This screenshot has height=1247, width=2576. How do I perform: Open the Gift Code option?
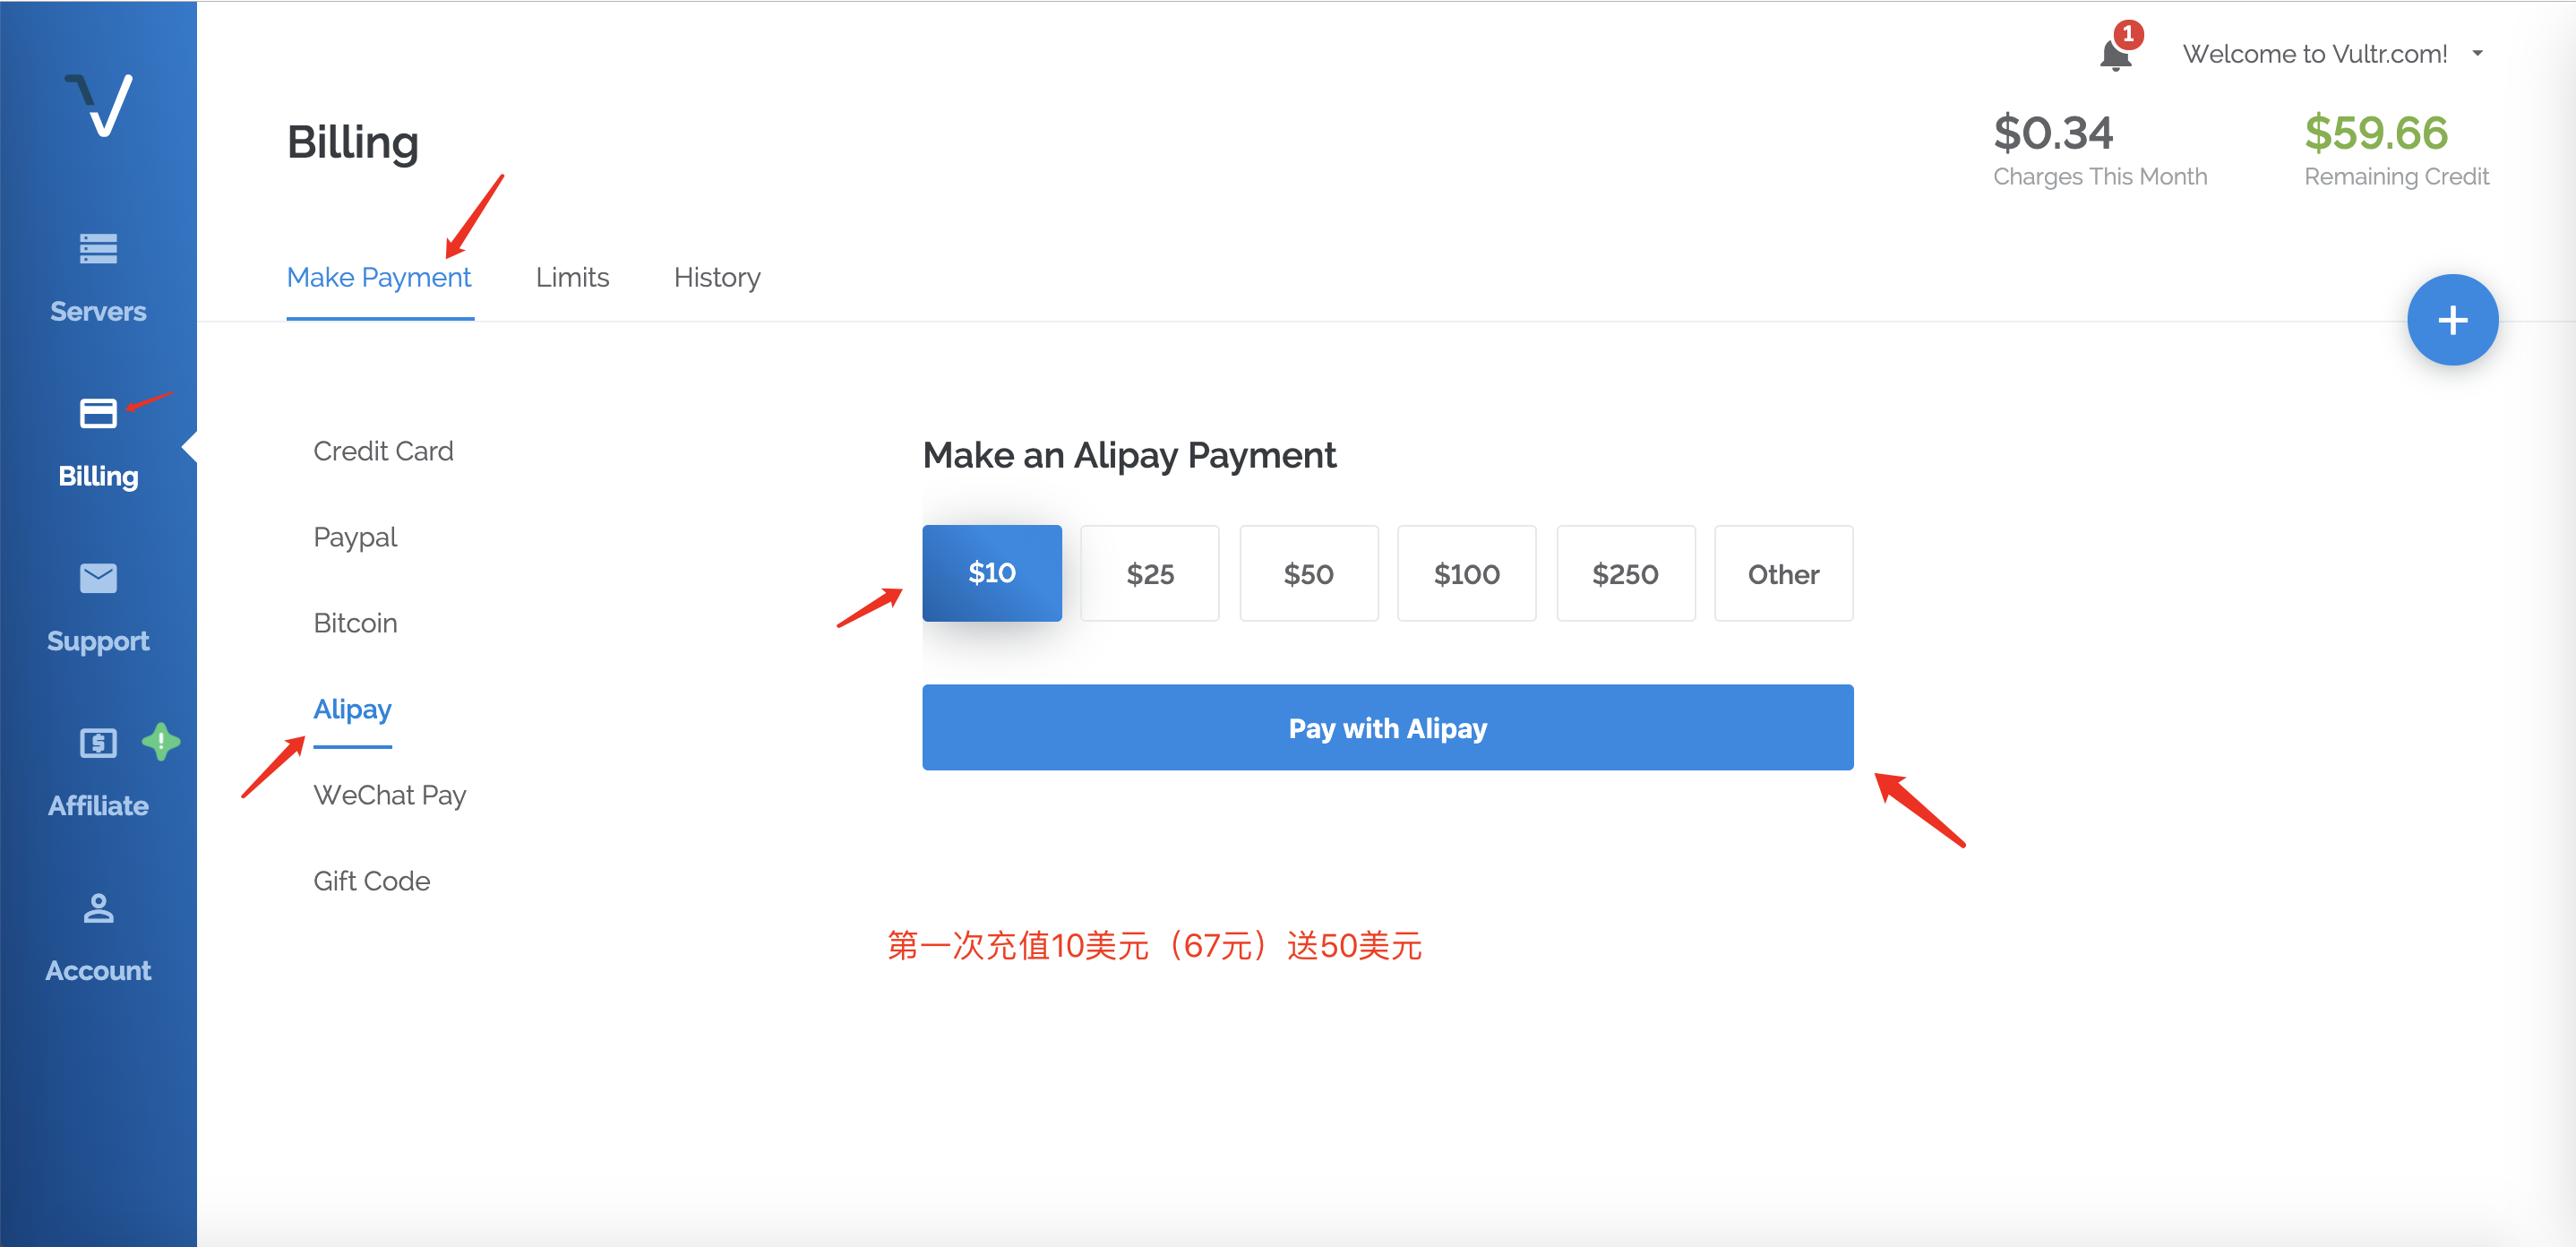(x=371, y=881)
